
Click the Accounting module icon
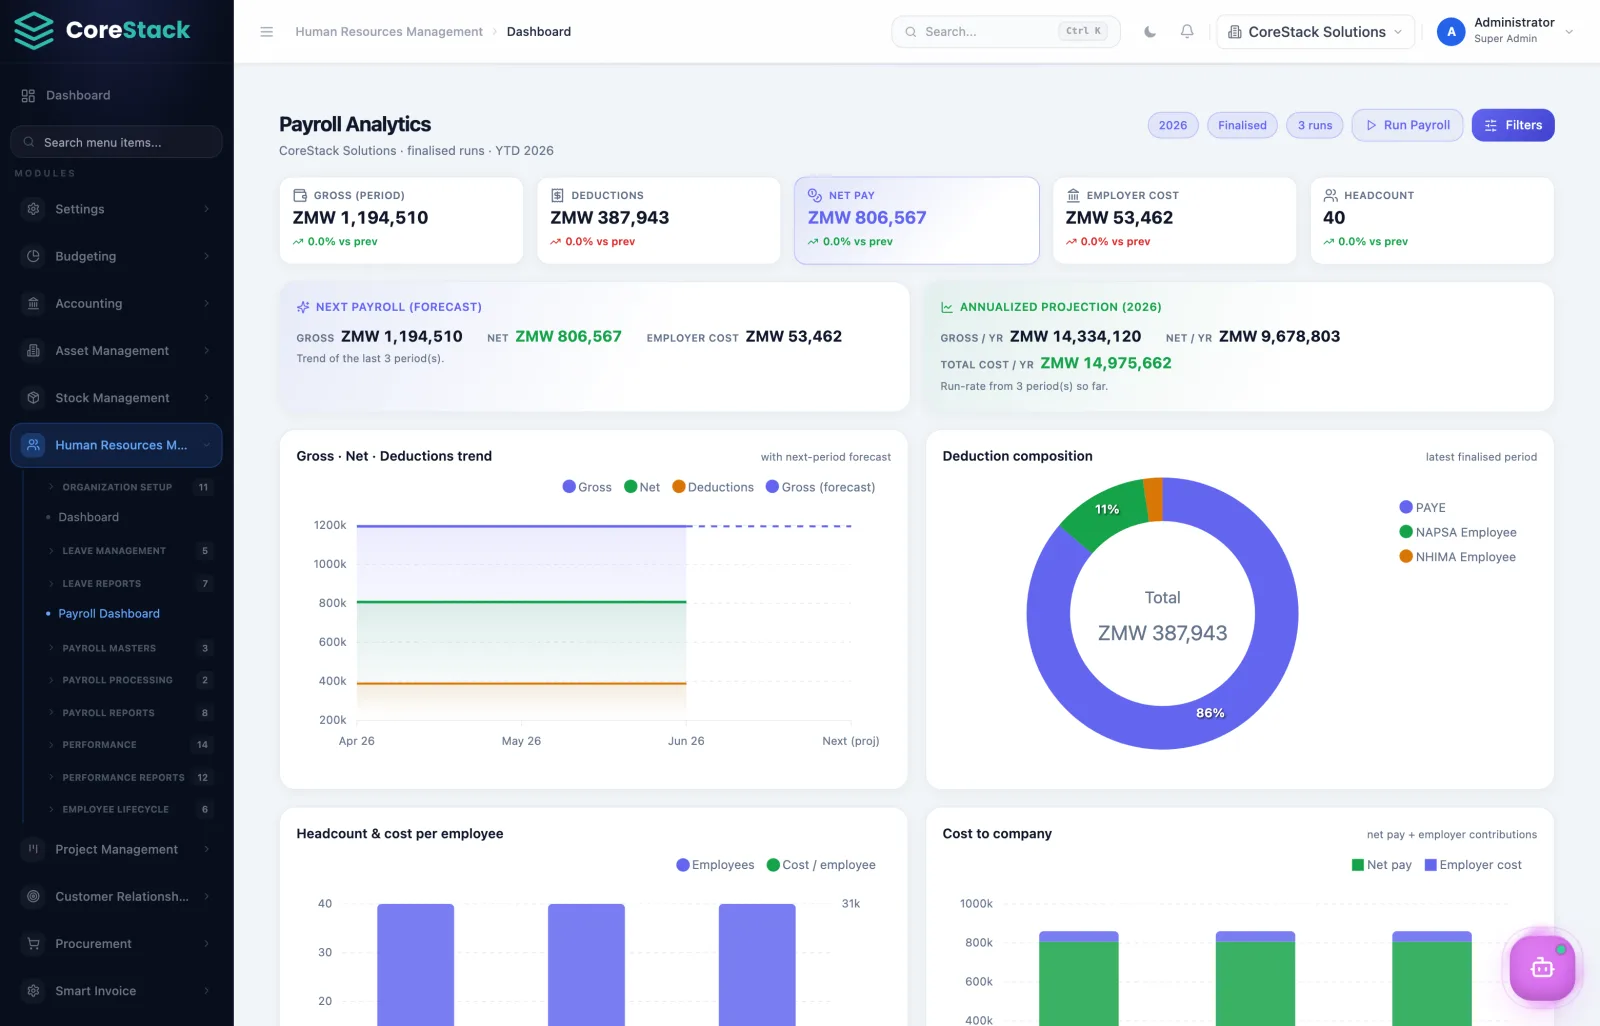34,303
